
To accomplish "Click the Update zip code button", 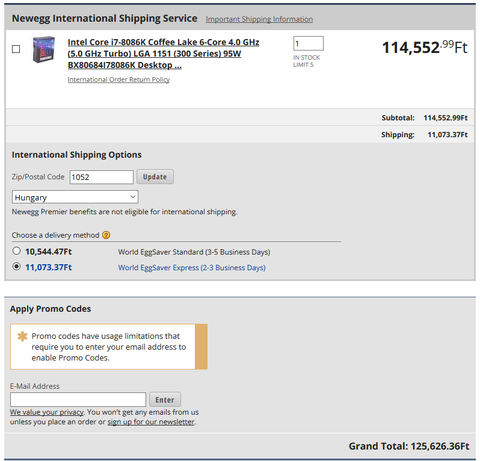I will coord(155,177).
